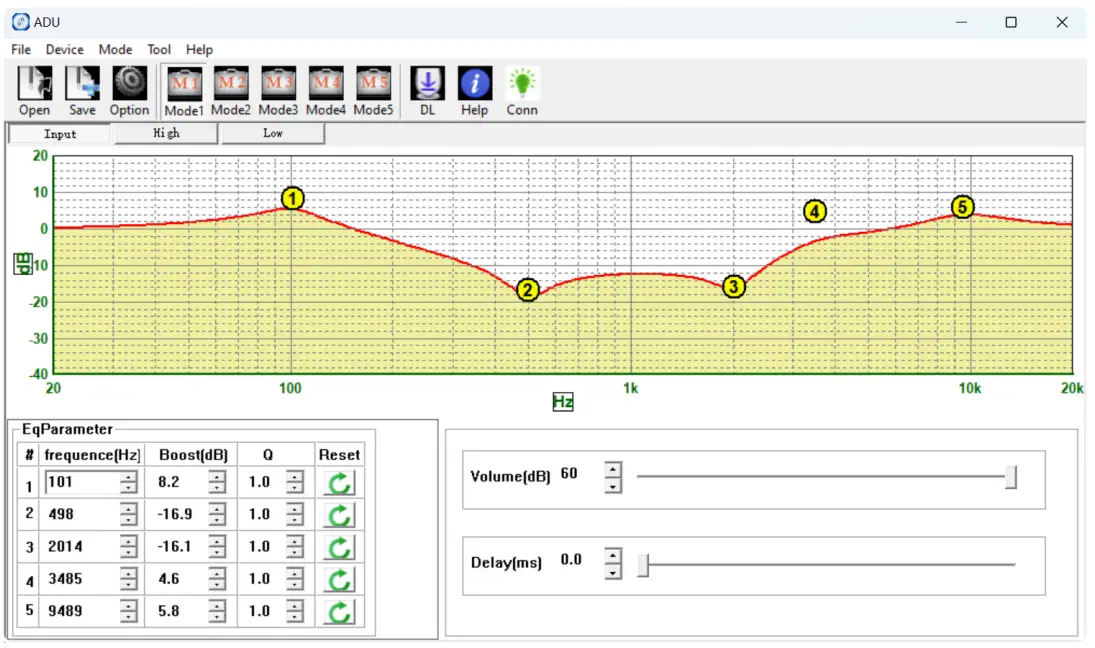Click the Delay value 0.0

[x=571, y=559]
